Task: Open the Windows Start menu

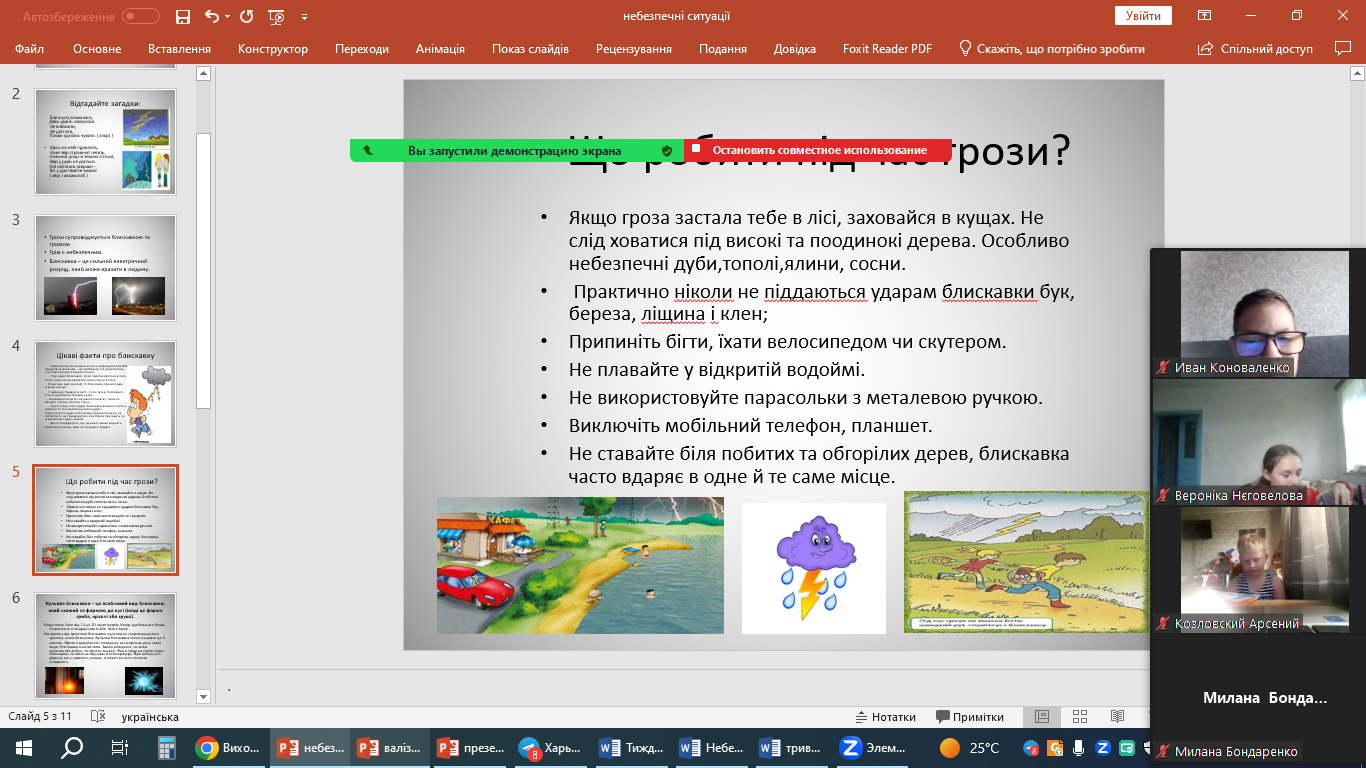Action: point(23,747)
